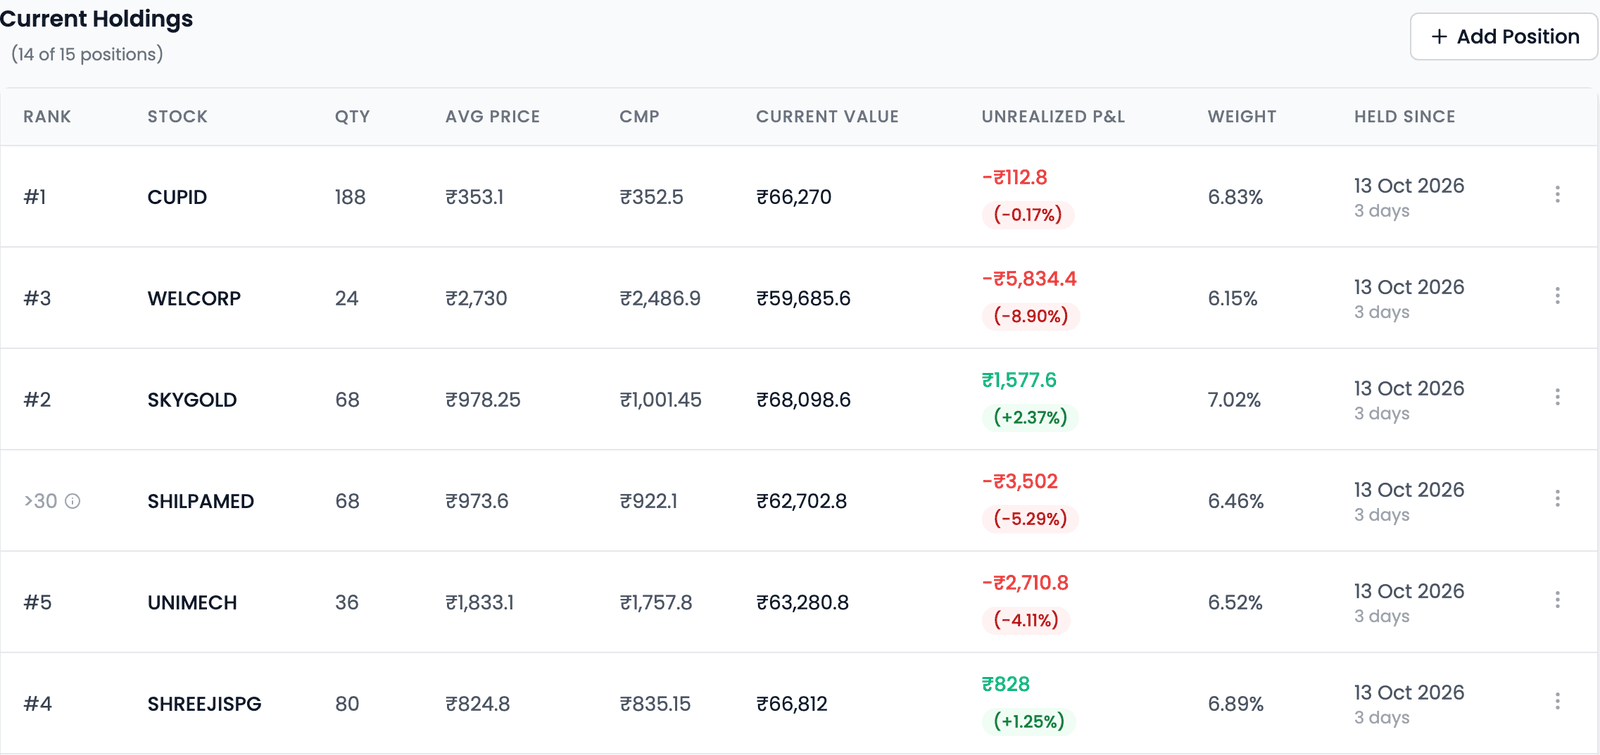Click the (-0.17%) loss badge for CUPID

point(1028,215)
